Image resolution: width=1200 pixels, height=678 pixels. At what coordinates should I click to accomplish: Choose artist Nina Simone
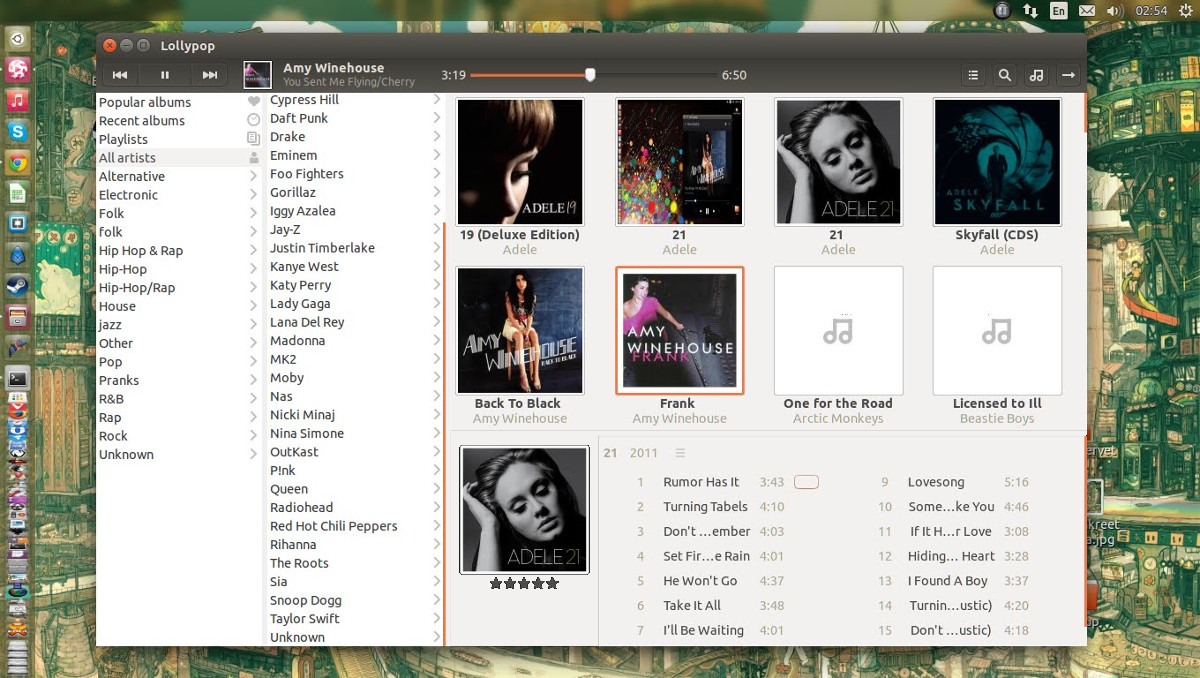tap(354, 433)
